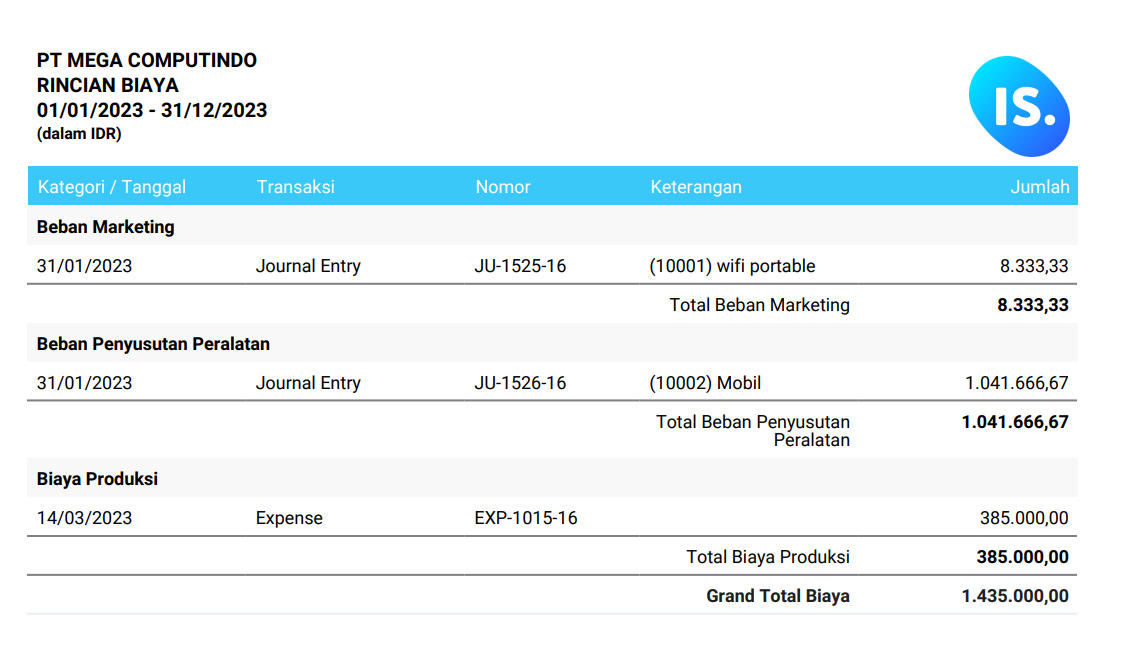Viewport: 1127px width, 666px height.
Task: Click the Jumlah column header
Action: (x=1039, y=187)
